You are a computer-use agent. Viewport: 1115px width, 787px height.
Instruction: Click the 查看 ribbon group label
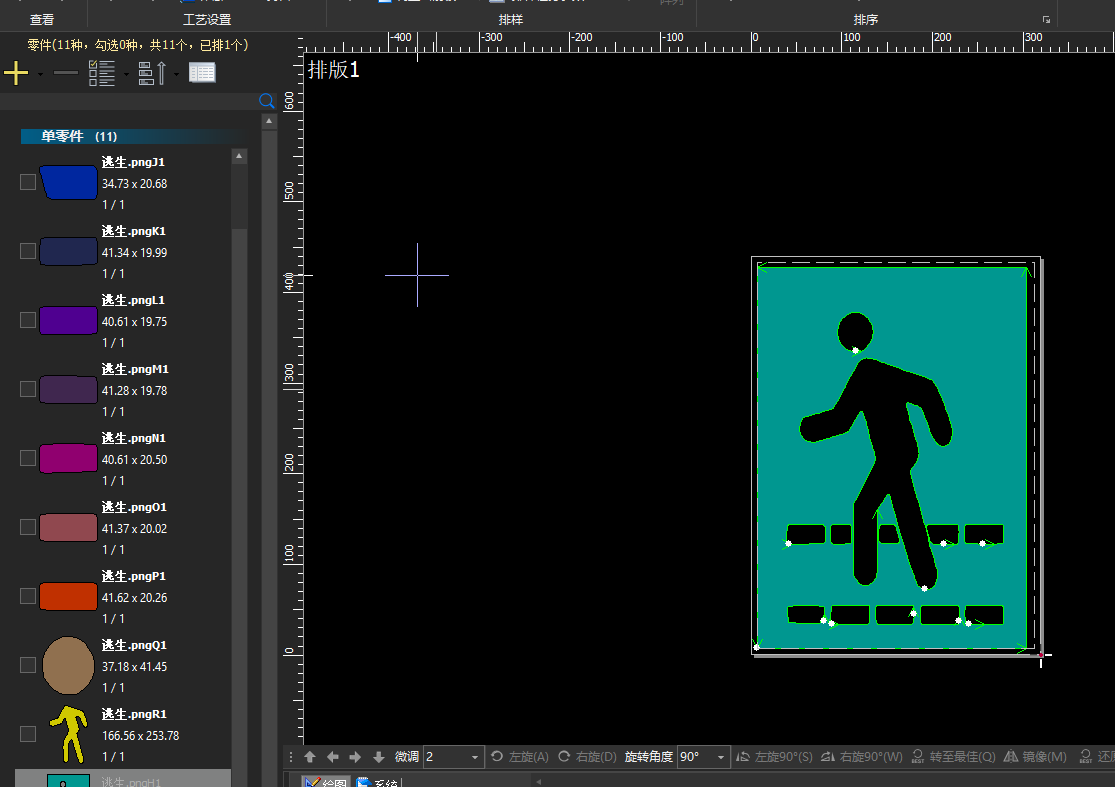click(x=42, y=20)
